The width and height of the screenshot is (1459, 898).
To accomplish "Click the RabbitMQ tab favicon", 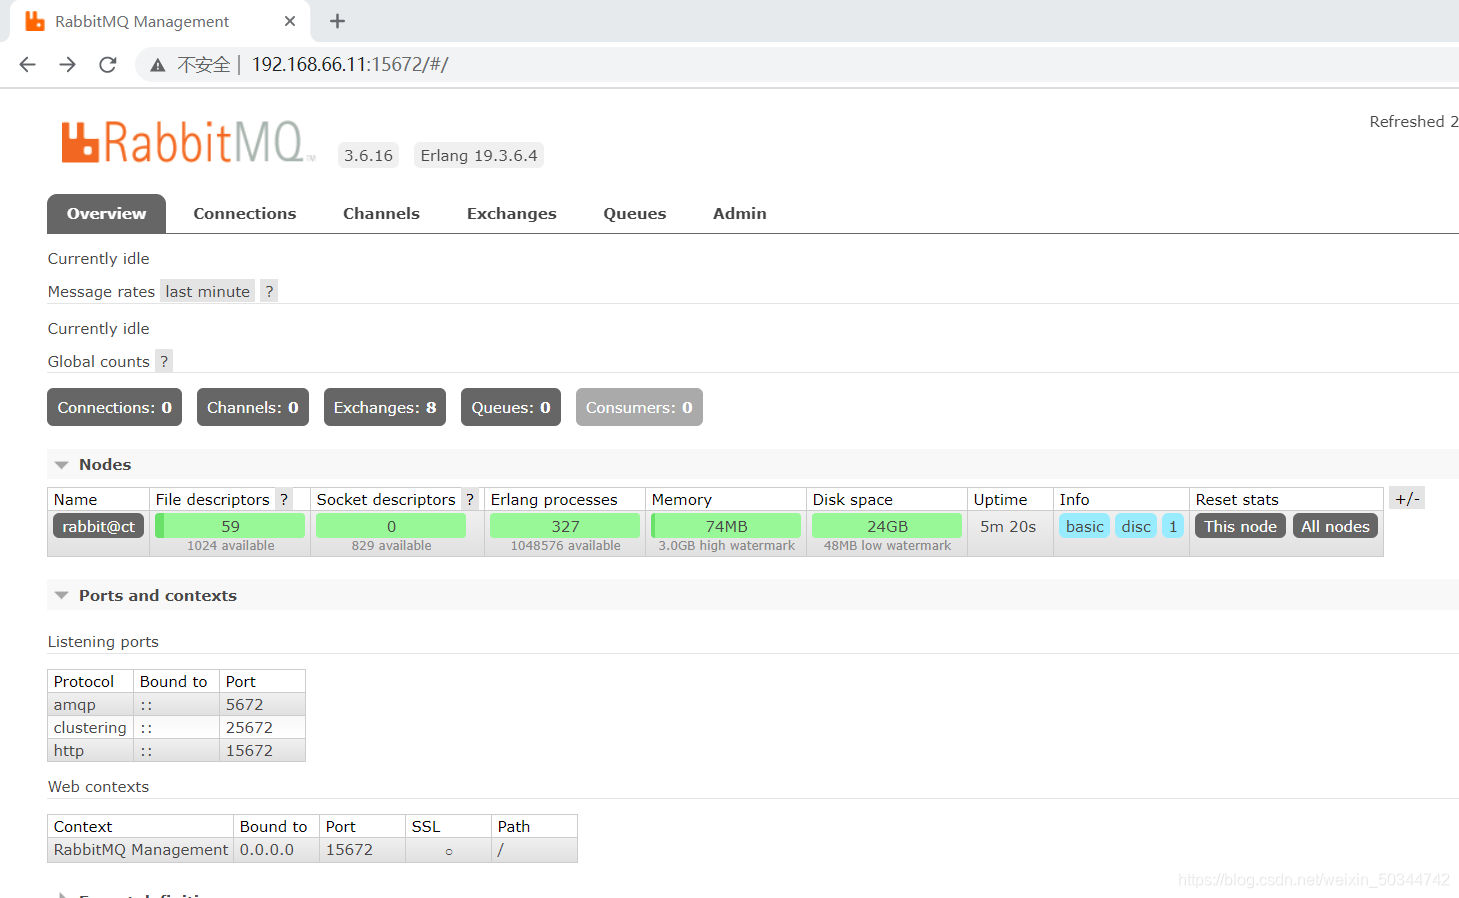I will coord(35,21).
